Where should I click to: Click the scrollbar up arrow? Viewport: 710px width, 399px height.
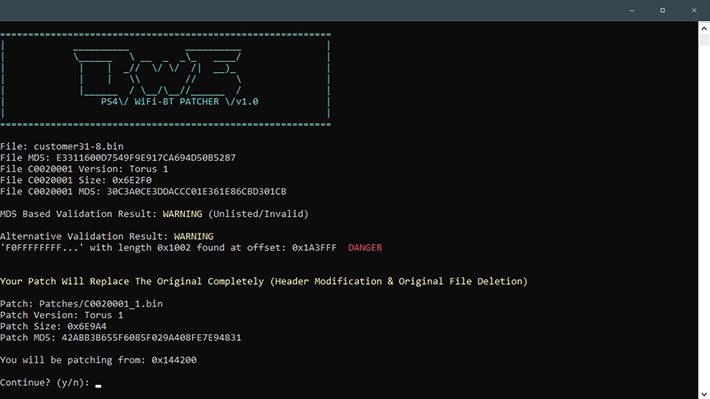704,28
